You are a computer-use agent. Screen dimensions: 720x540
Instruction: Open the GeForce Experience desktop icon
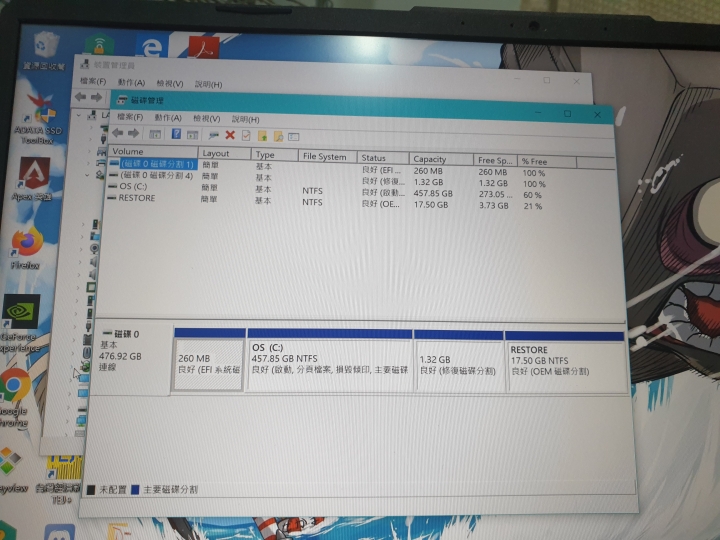pyautogui.click(x=20, y=324)
